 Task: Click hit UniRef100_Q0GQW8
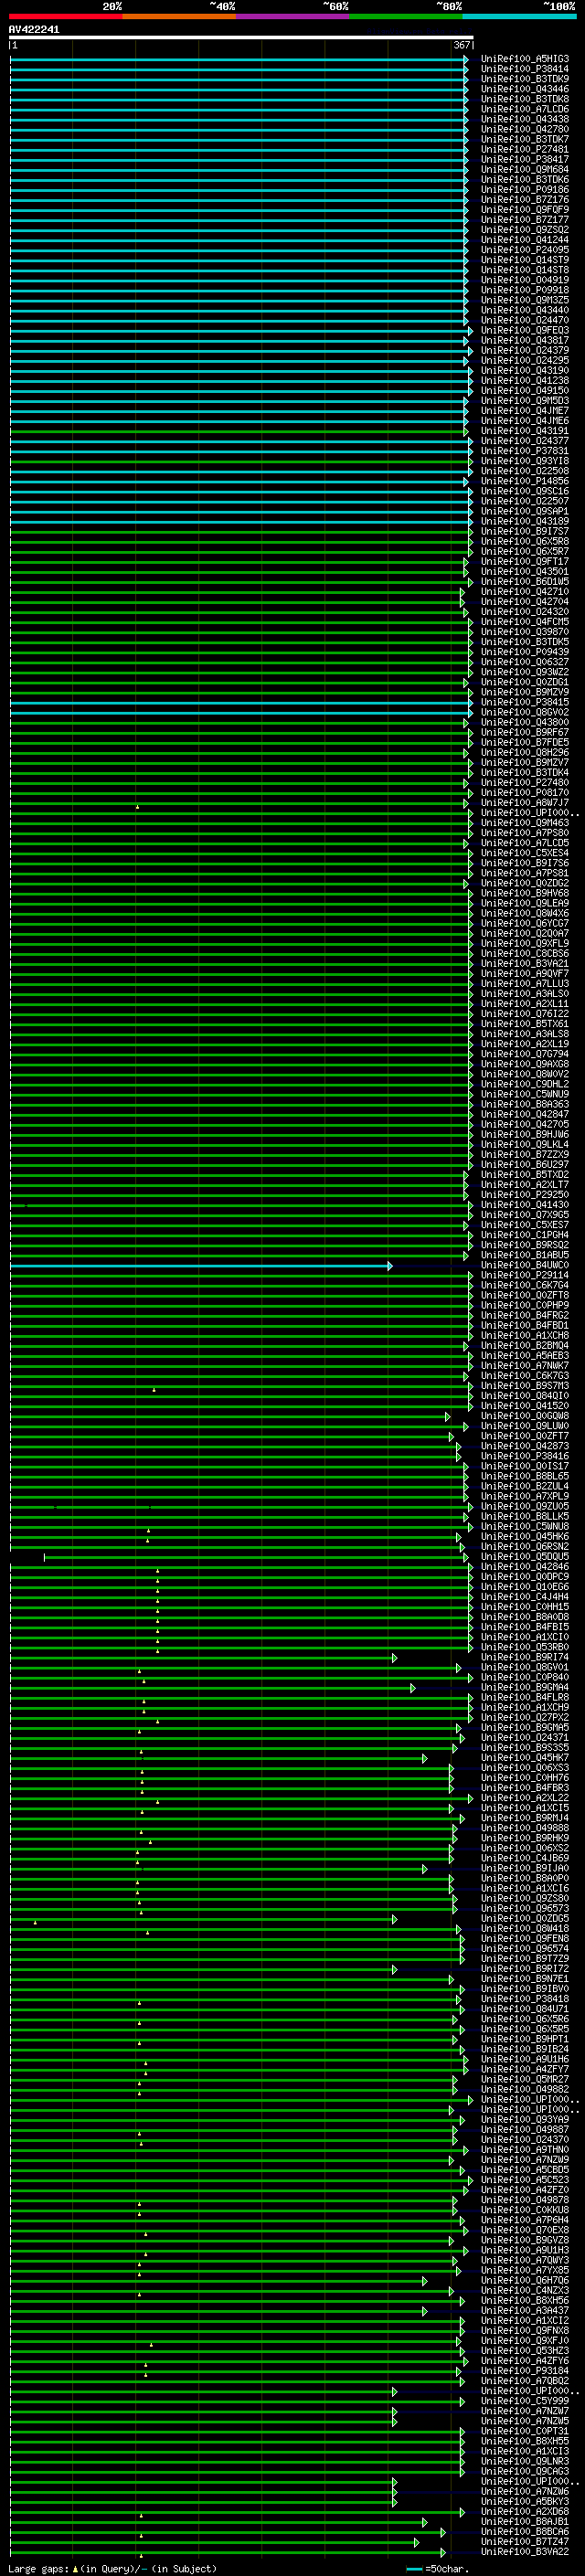[x=525, y=1416]
